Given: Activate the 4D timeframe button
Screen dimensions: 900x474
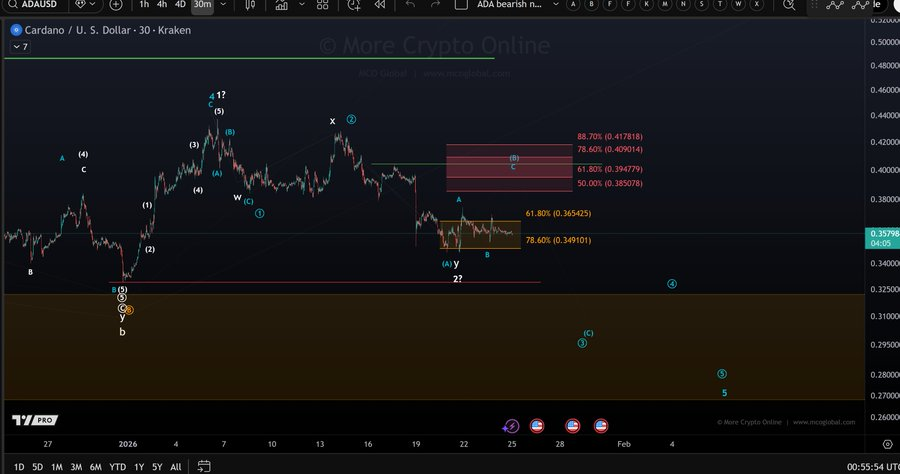Looking at the screenshot, I should (181, 5).
